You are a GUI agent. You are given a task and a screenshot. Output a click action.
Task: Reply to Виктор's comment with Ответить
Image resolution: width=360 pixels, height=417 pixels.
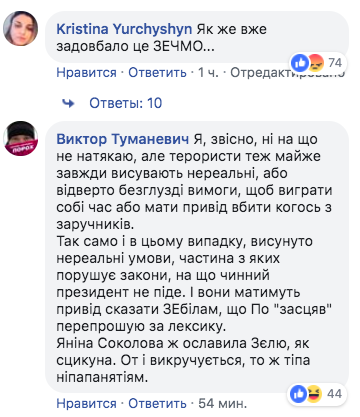pos(157,404)
